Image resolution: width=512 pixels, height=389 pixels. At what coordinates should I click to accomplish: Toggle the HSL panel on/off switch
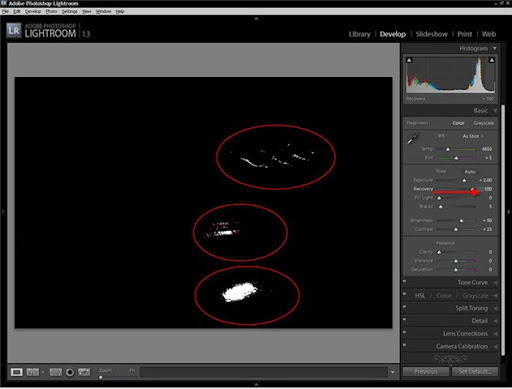(x=404, y=294)
